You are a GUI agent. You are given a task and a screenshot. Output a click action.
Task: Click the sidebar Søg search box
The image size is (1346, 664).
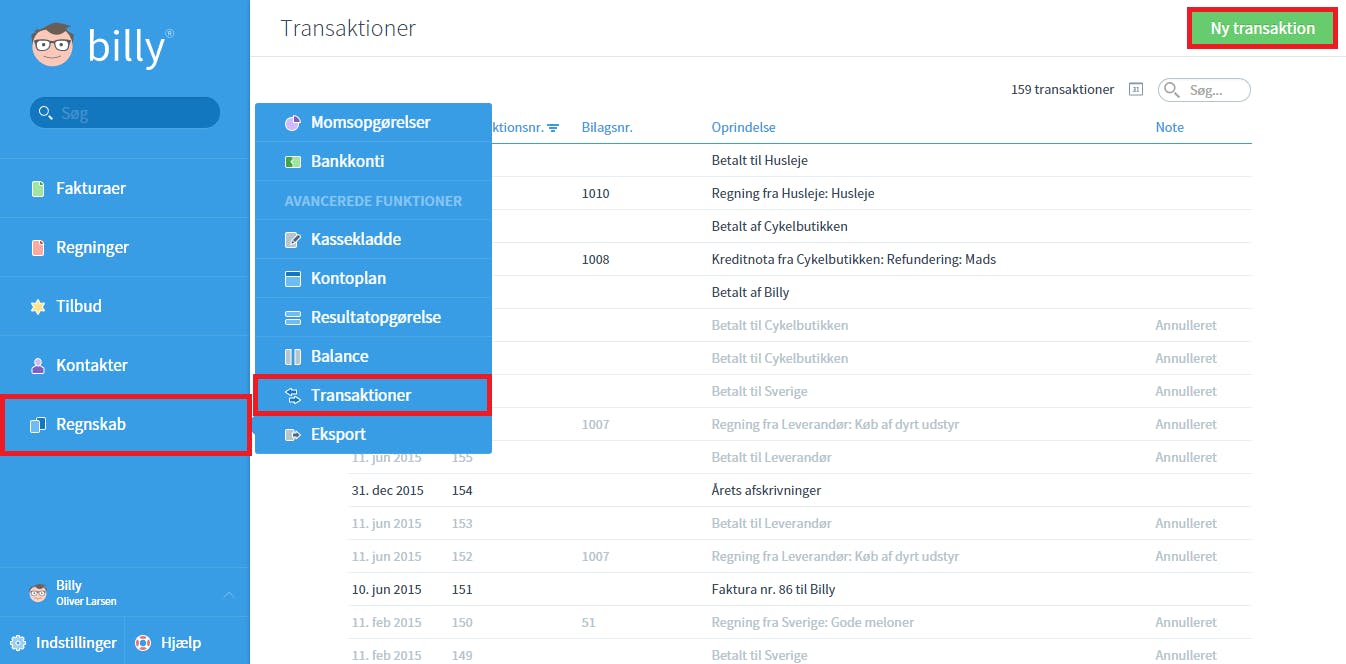point(125,113)
